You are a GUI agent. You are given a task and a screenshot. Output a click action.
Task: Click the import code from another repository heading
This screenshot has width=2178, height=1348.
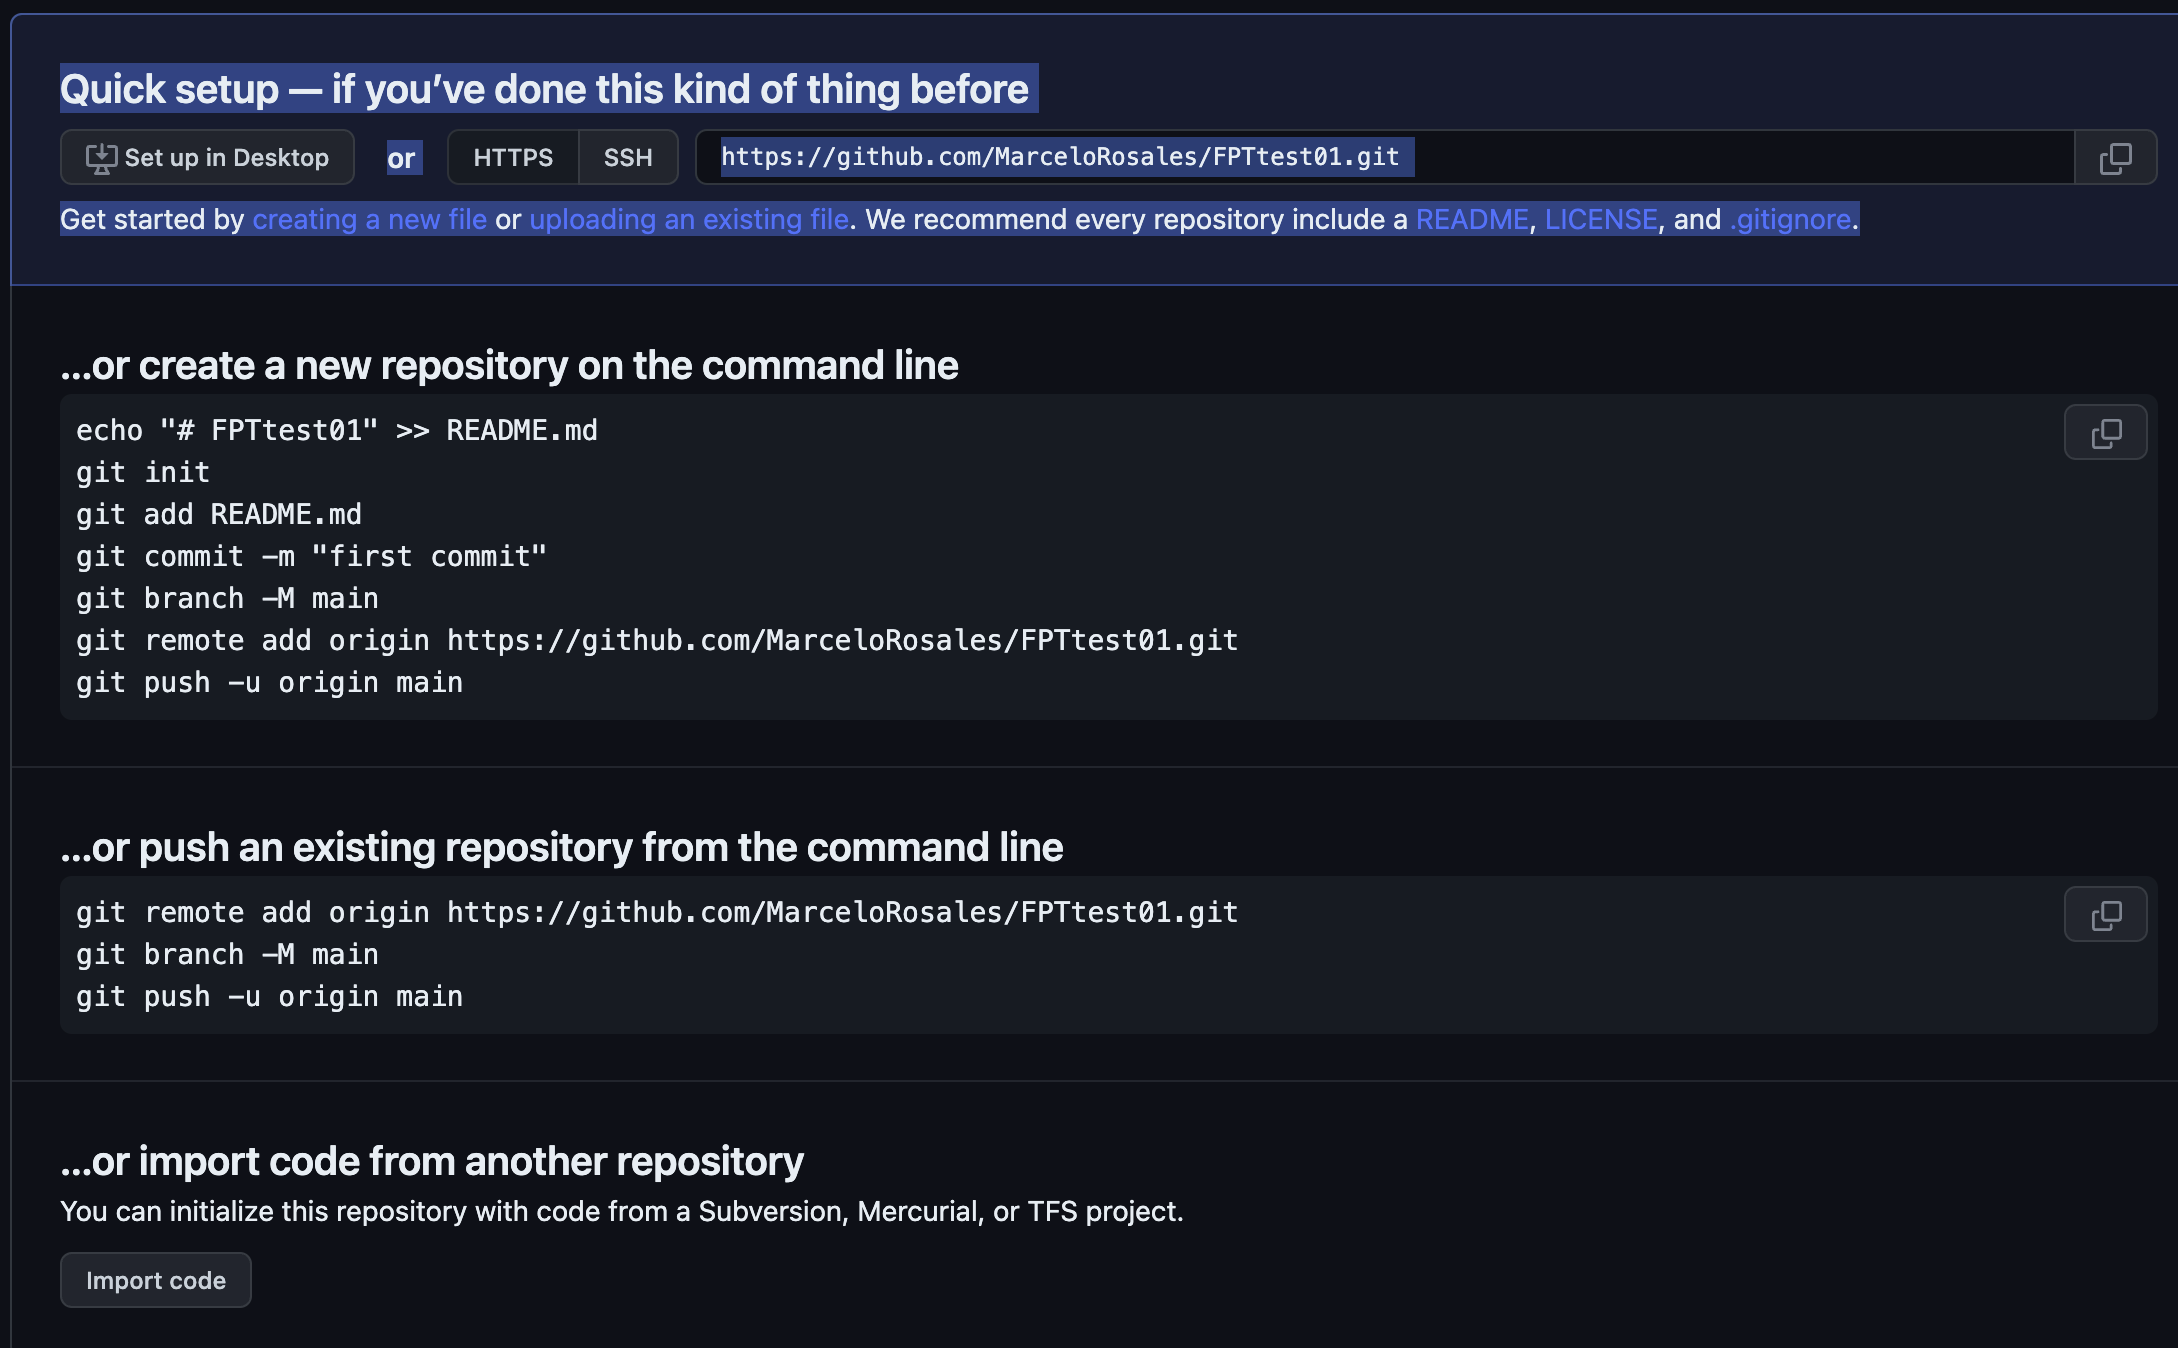tap(432, 1162)
